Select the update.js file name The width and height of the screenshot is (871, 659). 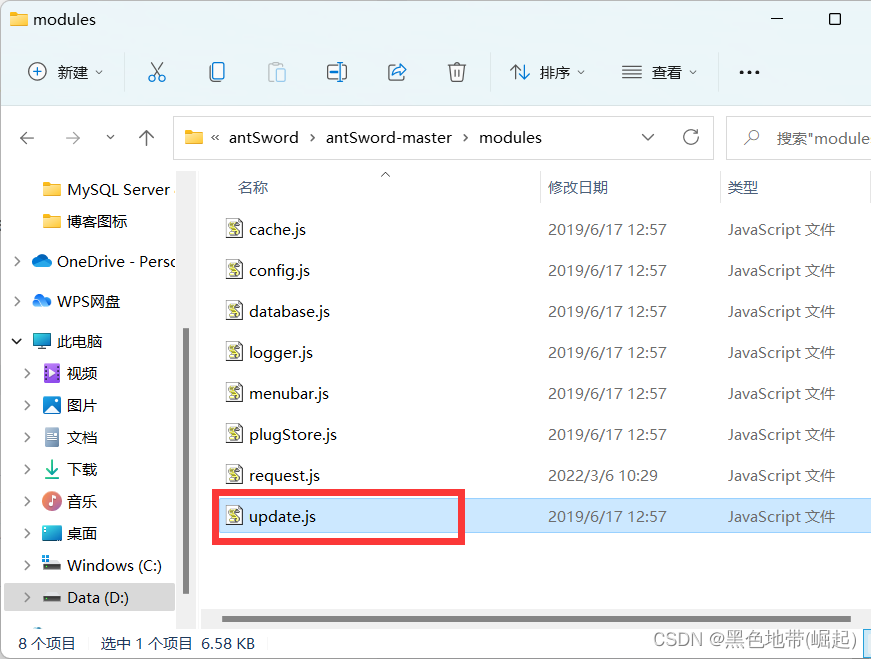(x=282, y=517)
